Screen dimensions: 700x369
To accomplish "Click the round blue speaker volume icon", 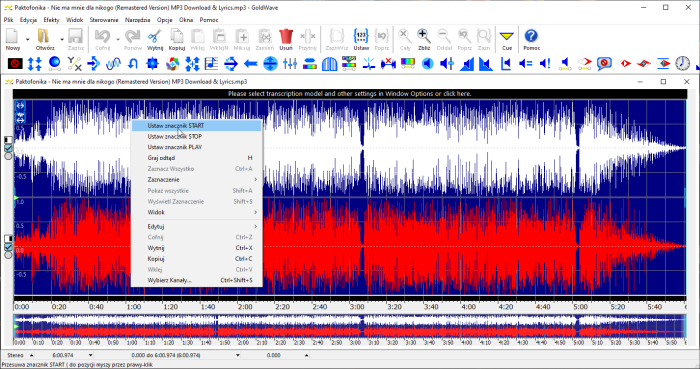I will (x=428, y=64).
